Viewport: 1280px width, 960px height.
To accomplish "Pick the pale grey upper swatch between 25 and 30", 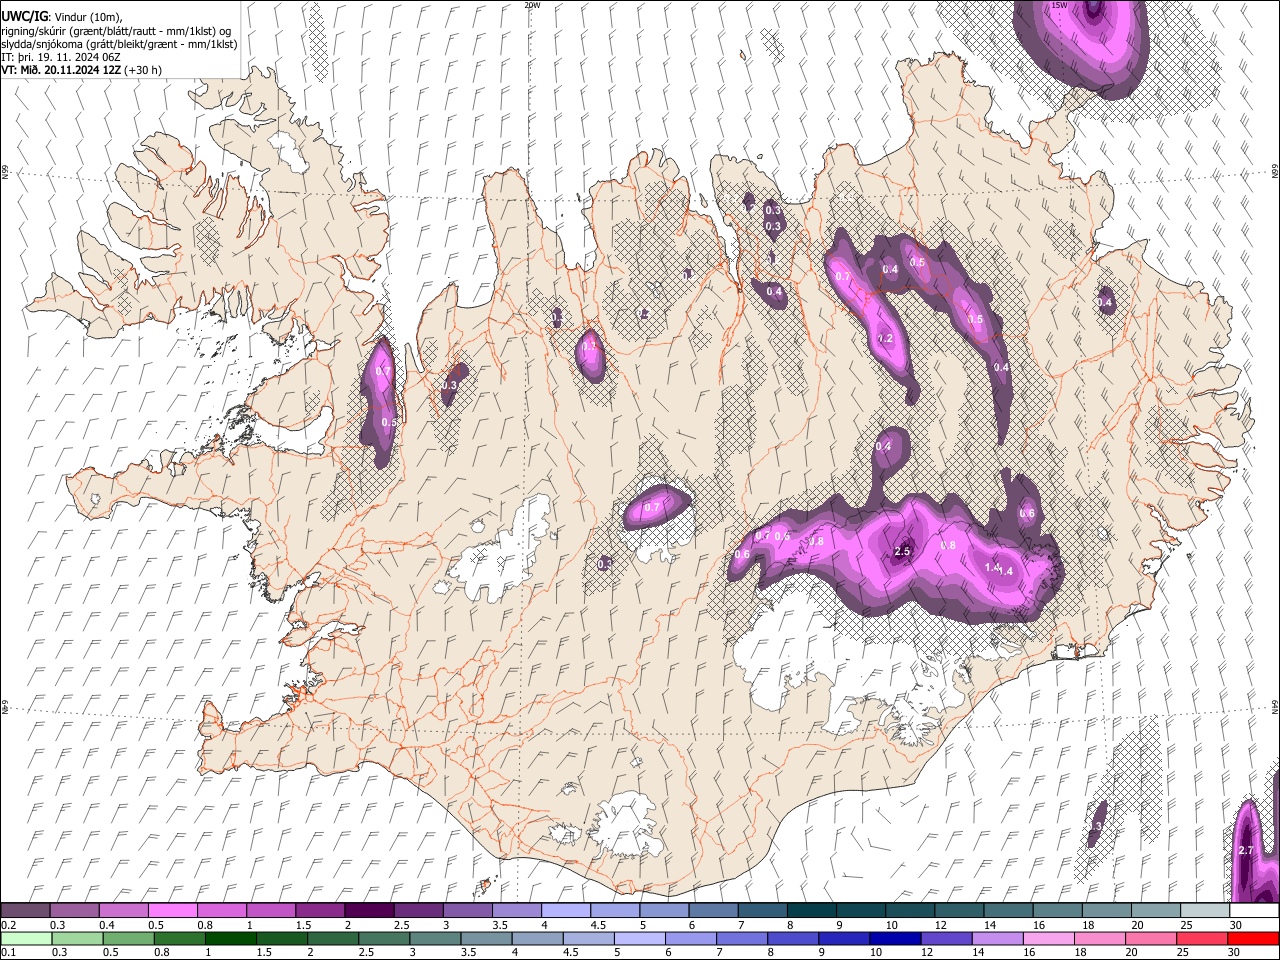I will tap(1206, 911).
